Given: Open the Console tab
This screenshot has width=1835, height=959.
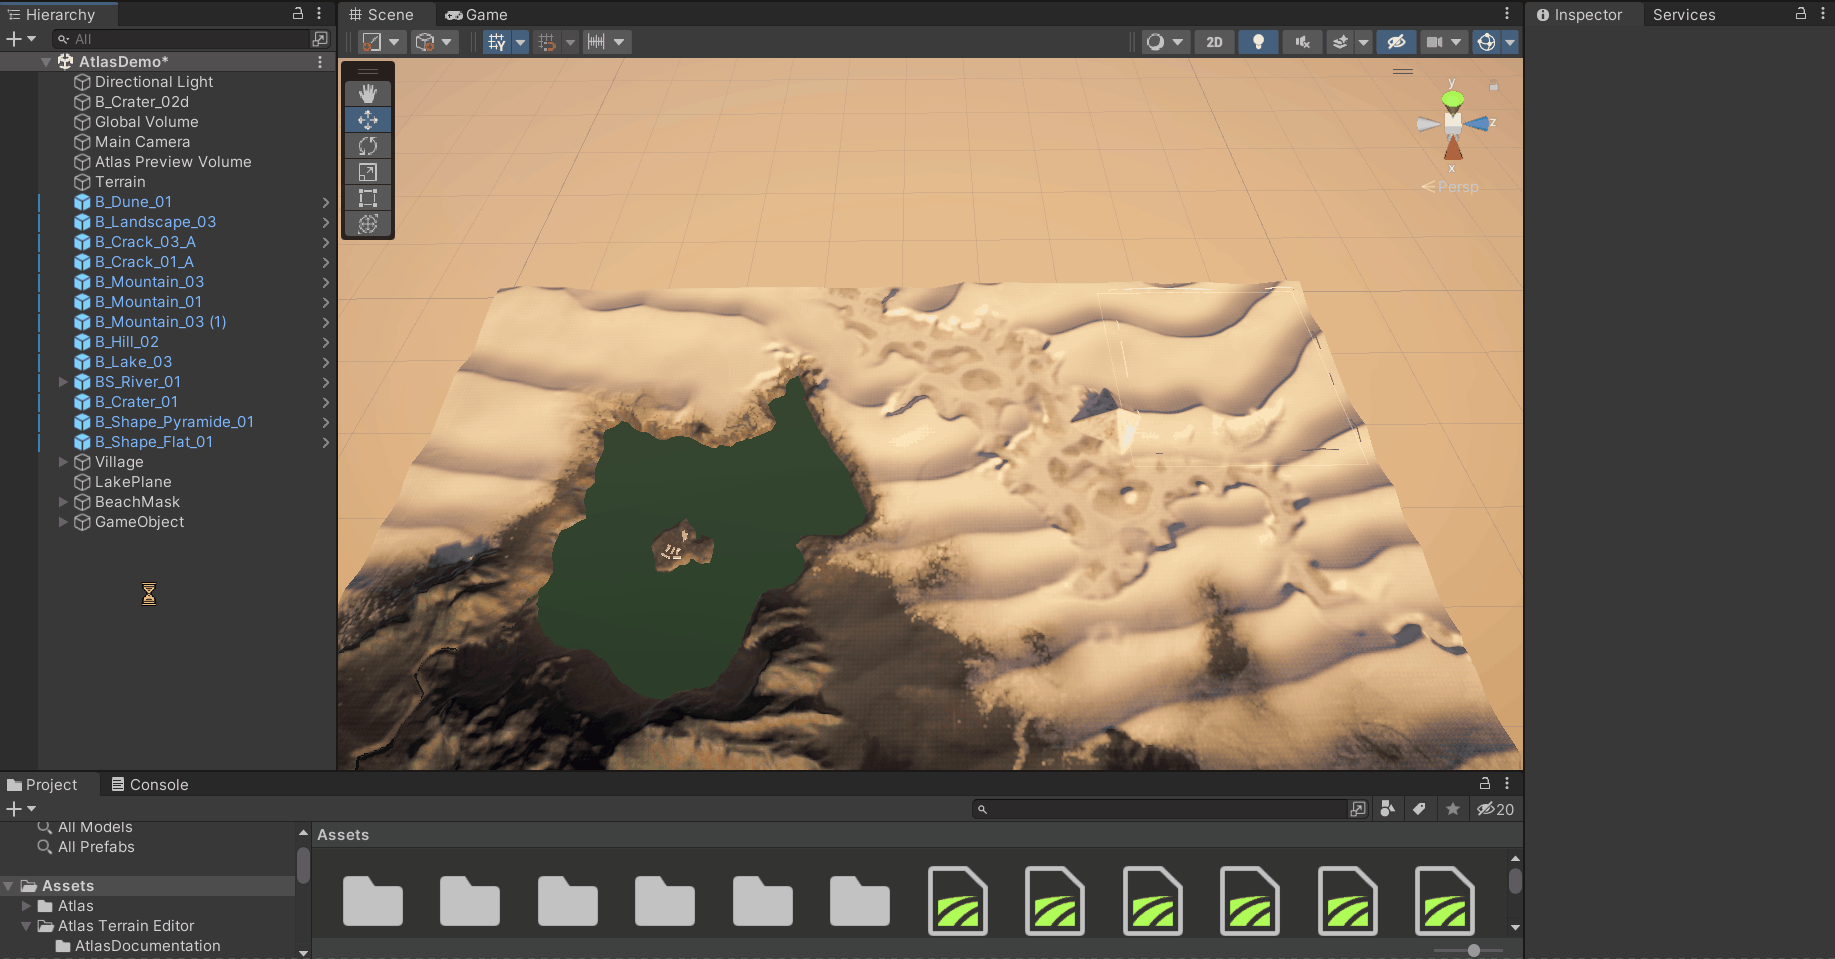Looking at the screenshot, I should point(149,785).
